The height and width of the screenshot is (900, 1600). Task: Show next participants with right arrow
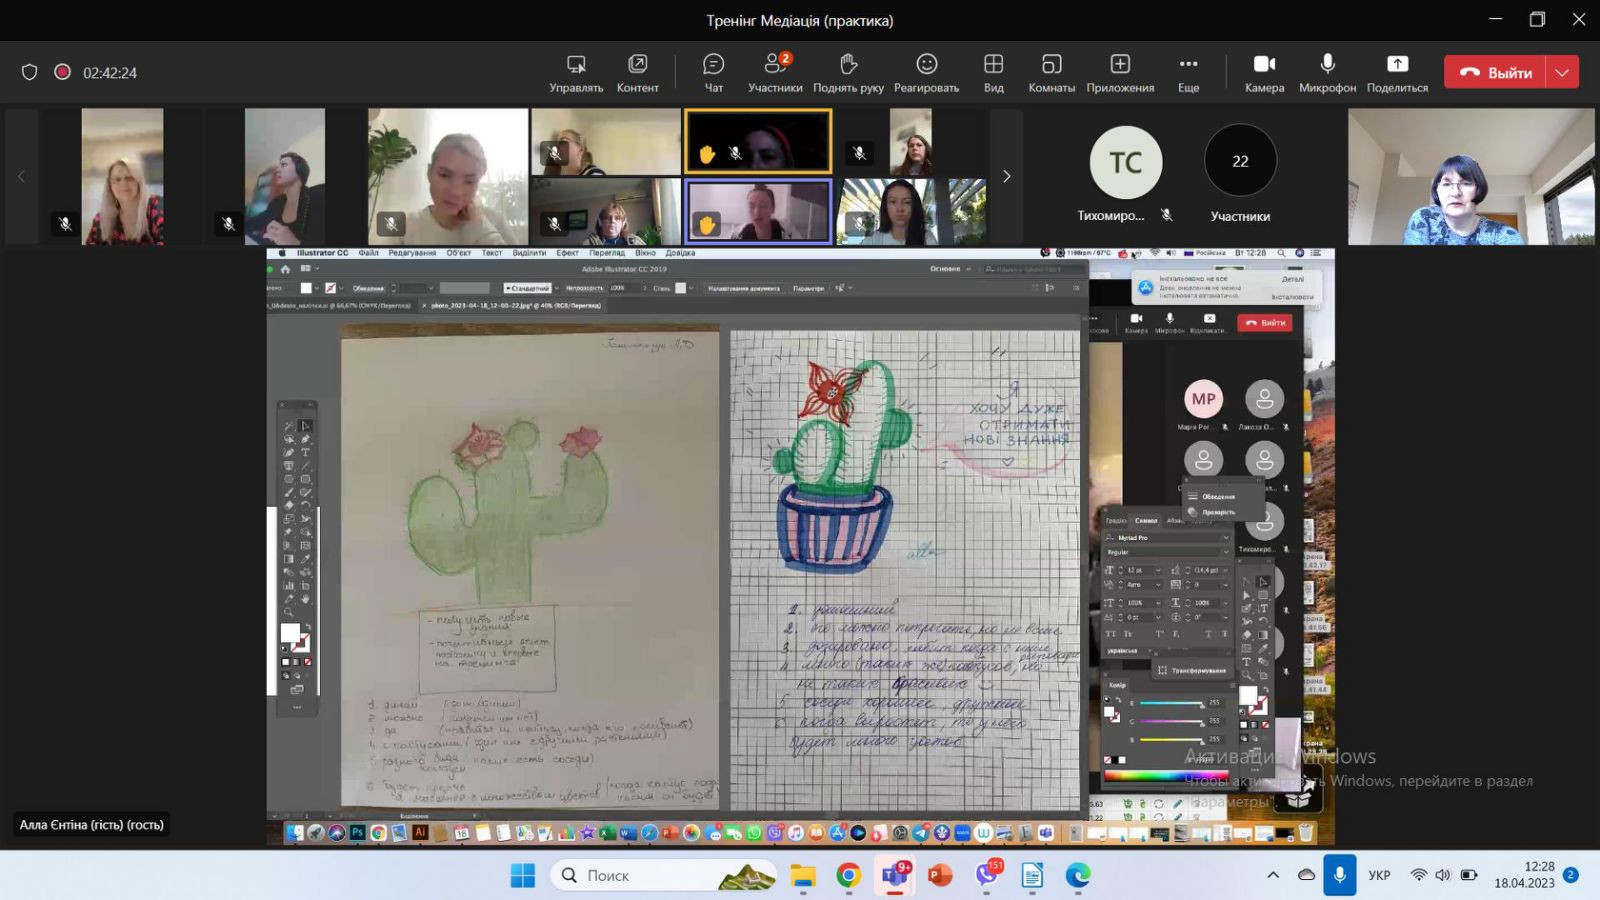pos(1006,177)
